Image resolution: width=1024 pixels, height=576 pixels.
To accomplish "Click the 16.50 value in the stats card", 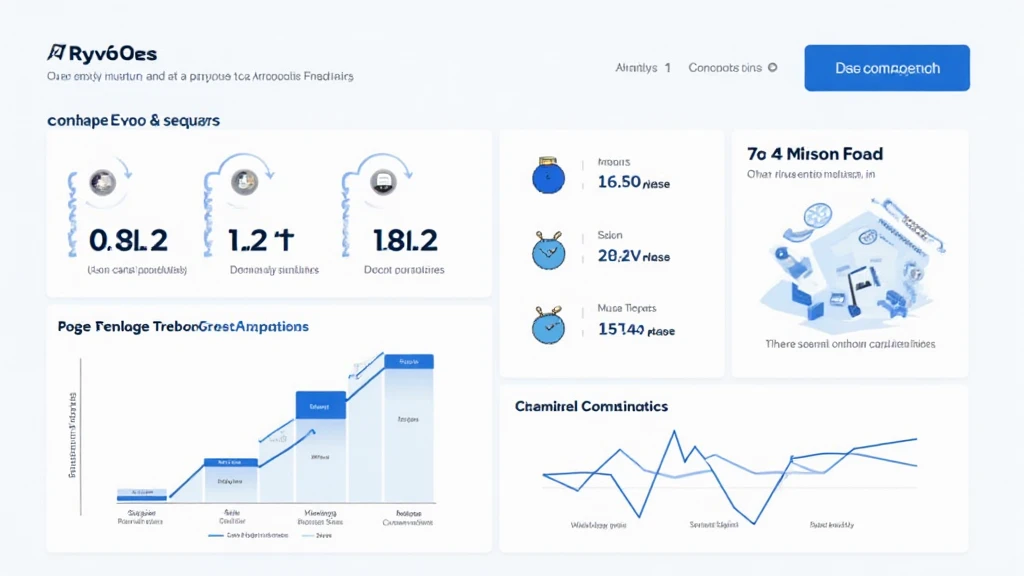I will [618, 182].
